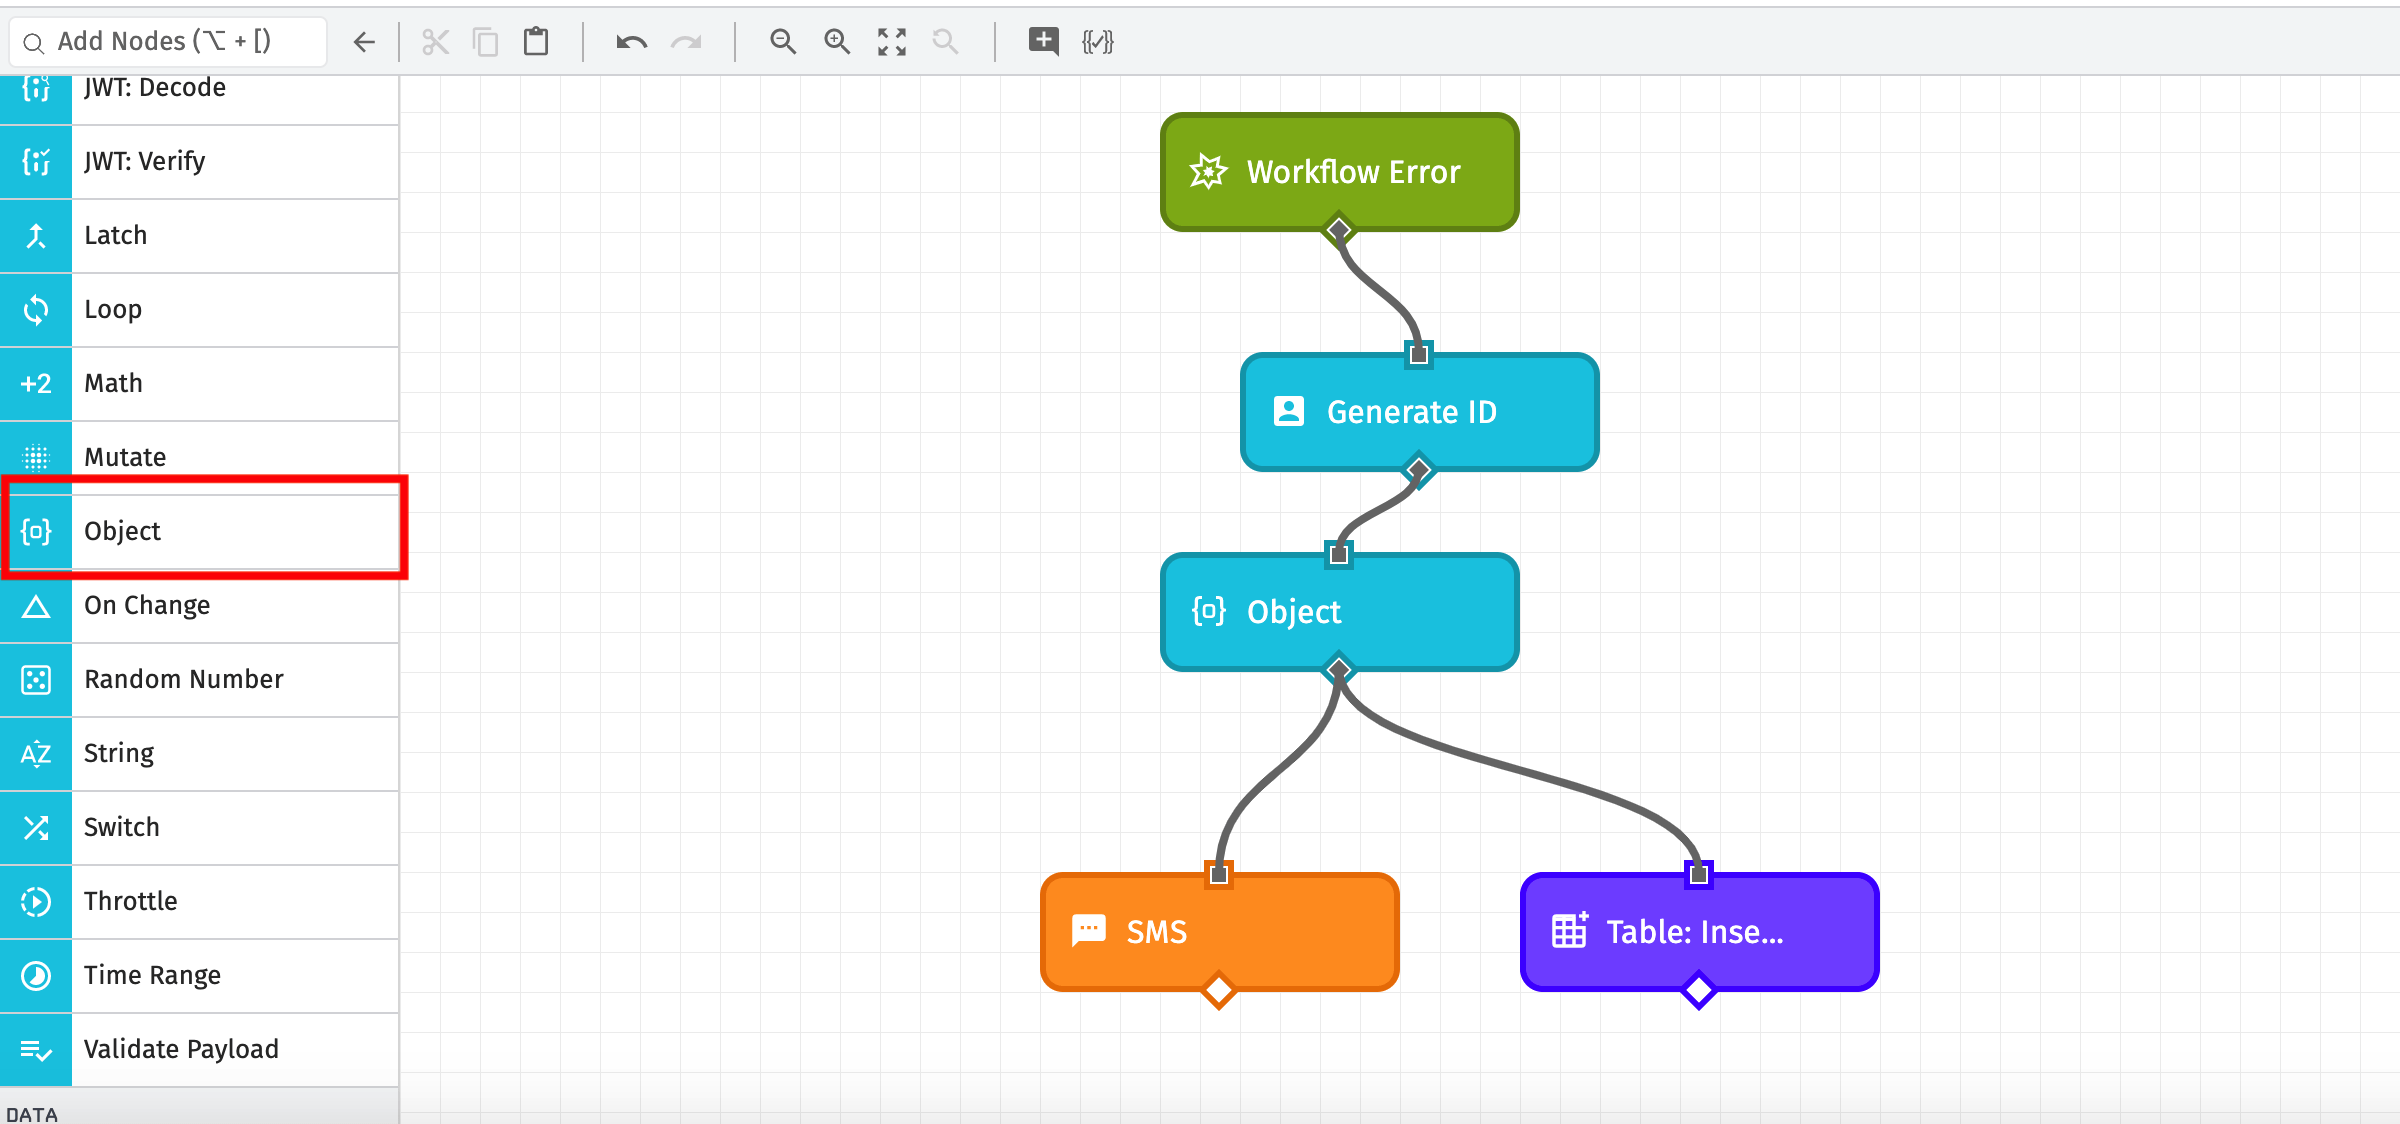2400x1124 pixels.
Task: Select the On Change triangle icon
Action: [36, 605]
